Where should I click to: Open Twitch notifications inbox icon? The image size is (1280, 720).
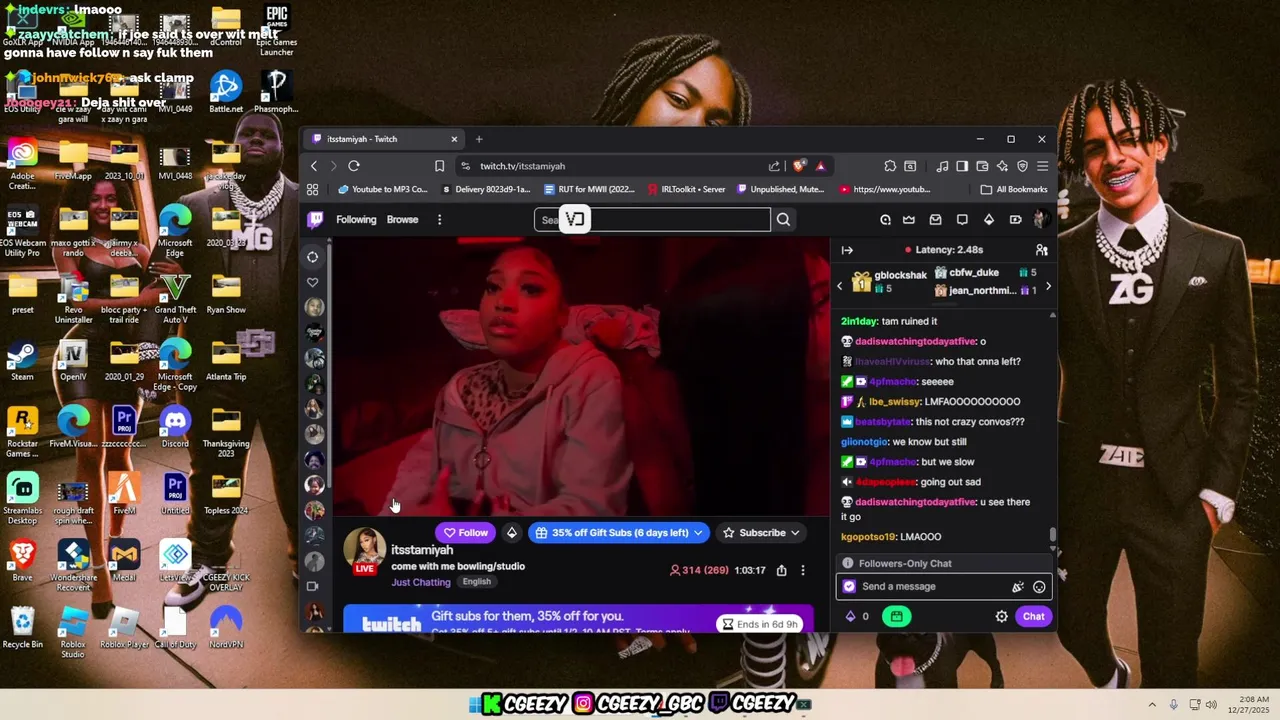pyautogui.click(x=935, y=220)
